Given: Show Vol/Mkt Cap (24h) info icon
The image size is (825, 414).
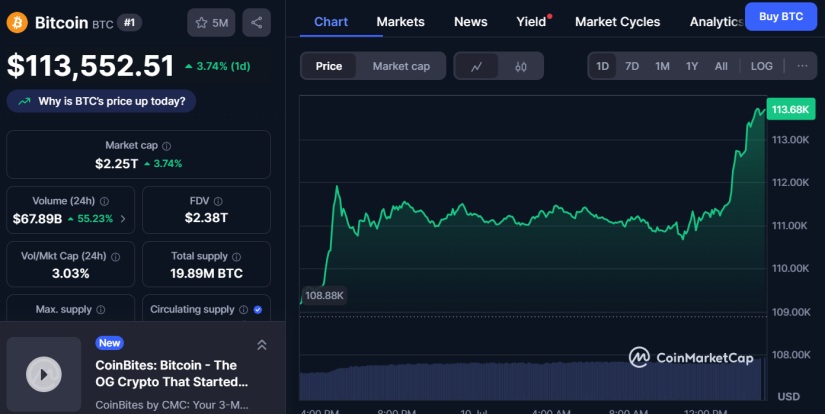Looking at the screenshot, I should click(115, 257).
